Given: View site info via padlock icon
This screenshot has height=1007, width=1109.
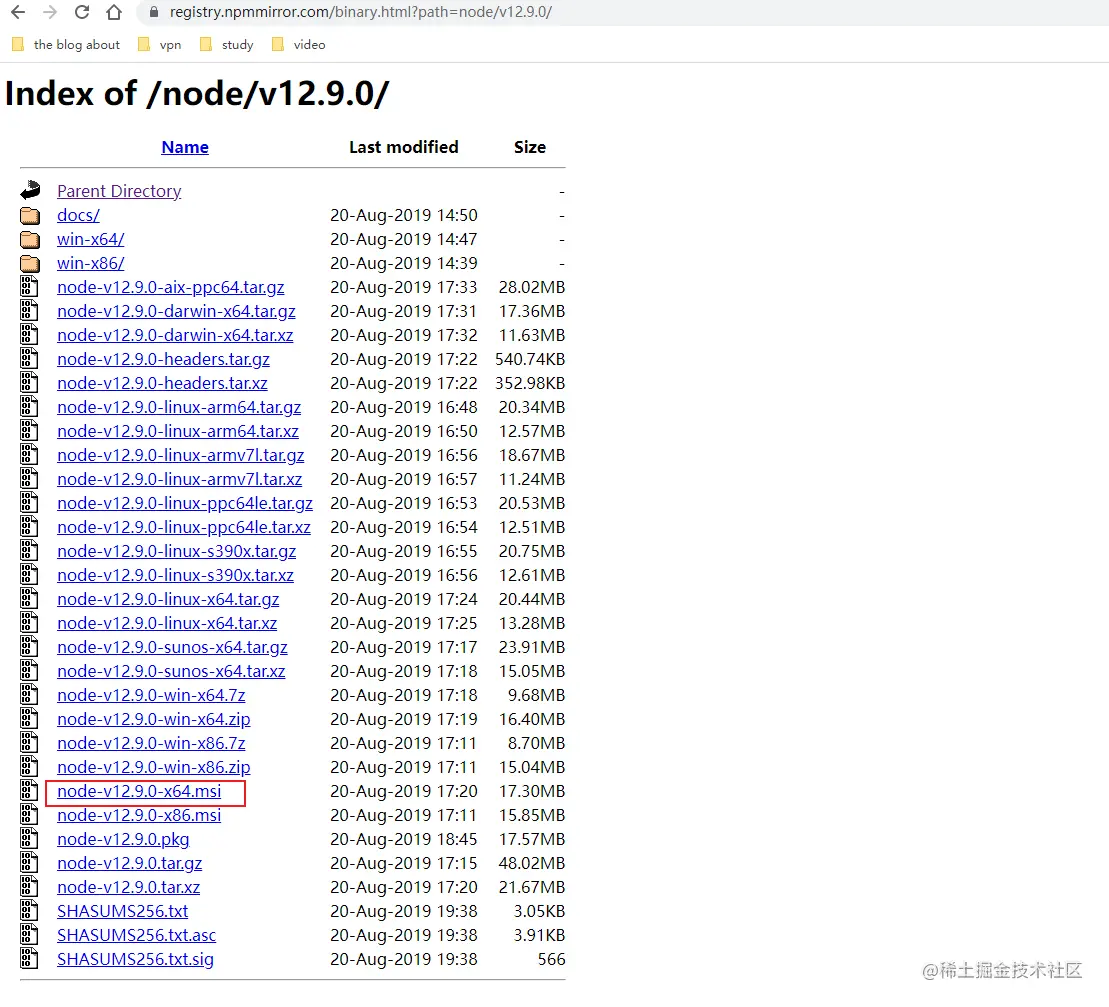Looking at the screenshot, I should point(153,12).
